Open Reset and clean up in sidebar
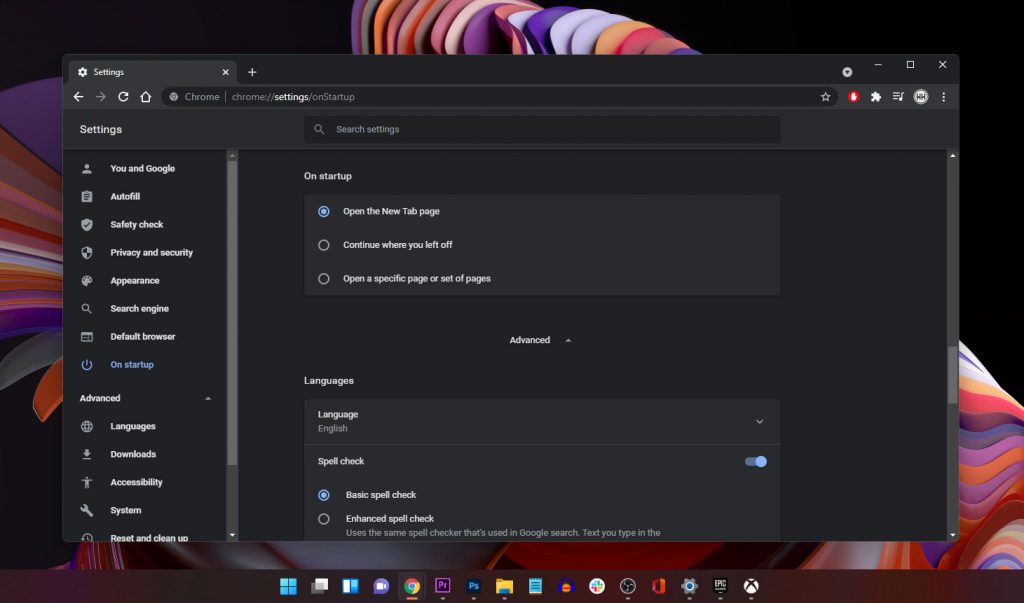 (149, 538)
